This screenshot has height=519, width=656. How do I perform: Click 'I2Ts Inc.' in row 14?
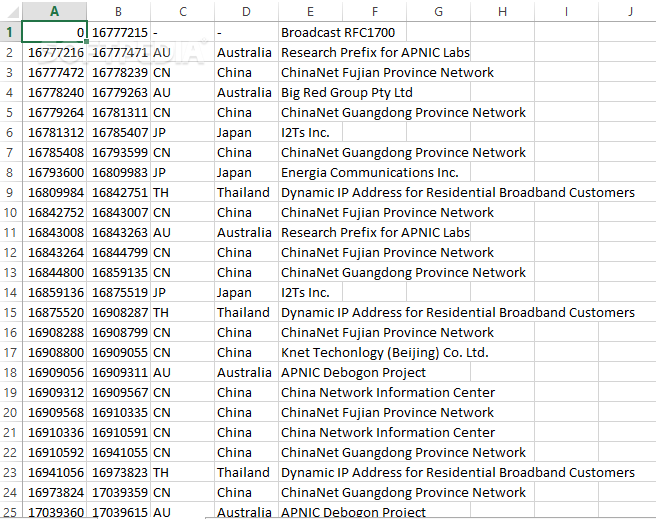pos(310,292)
